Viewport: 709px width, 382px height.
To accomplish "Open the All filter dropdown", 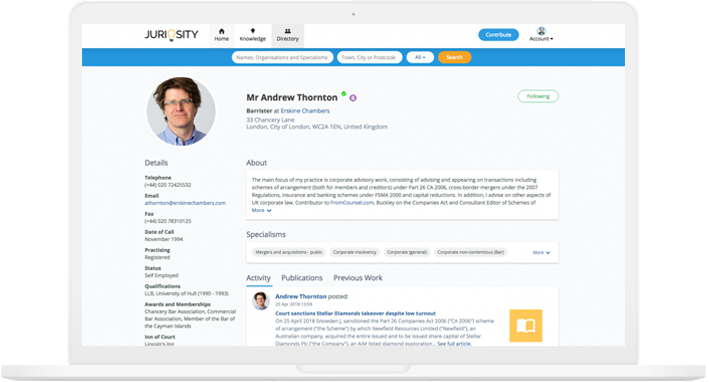I will tap(420, 57).
